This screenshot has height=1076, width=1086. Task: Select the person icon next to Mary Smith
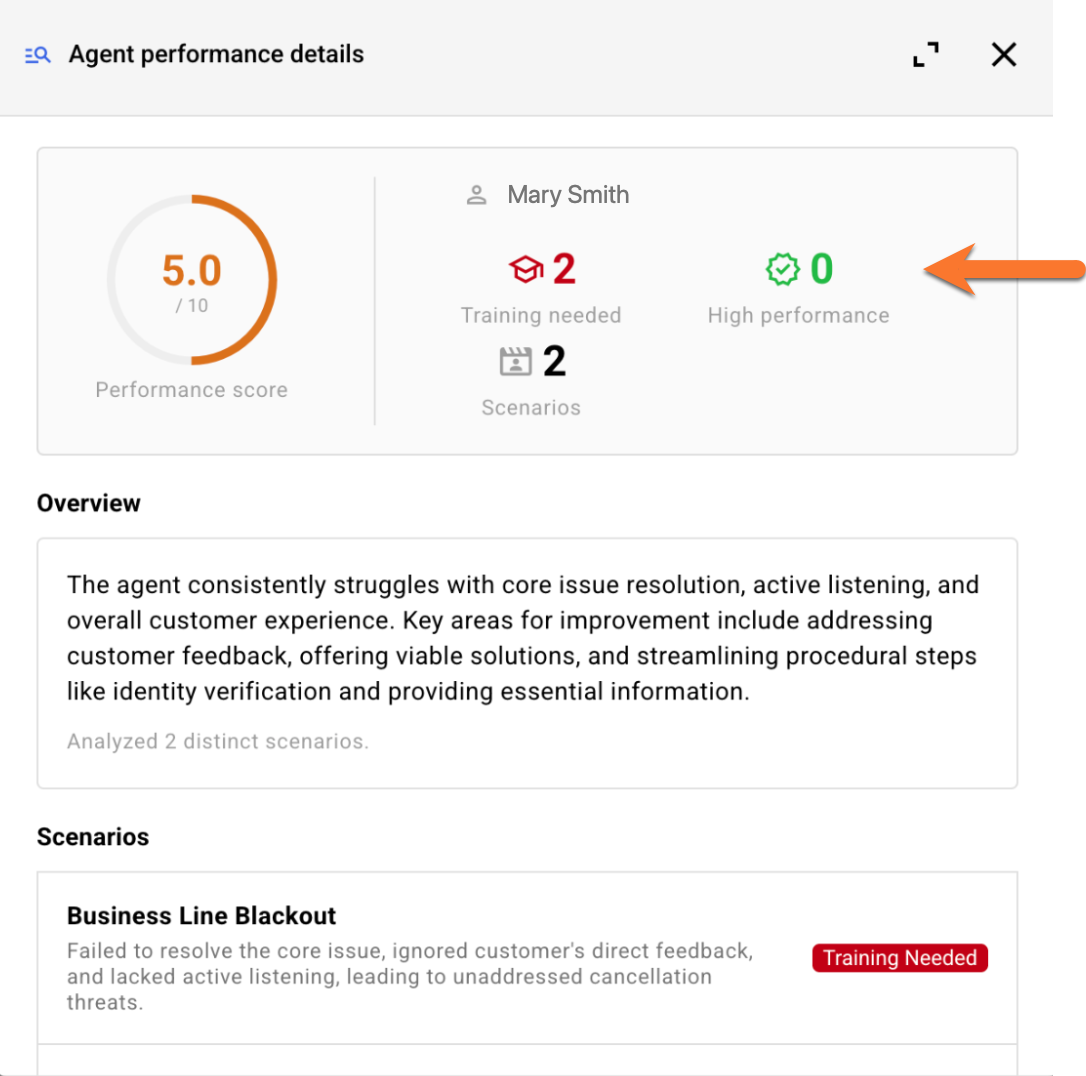pyautogui.click(x=478, y=193)
